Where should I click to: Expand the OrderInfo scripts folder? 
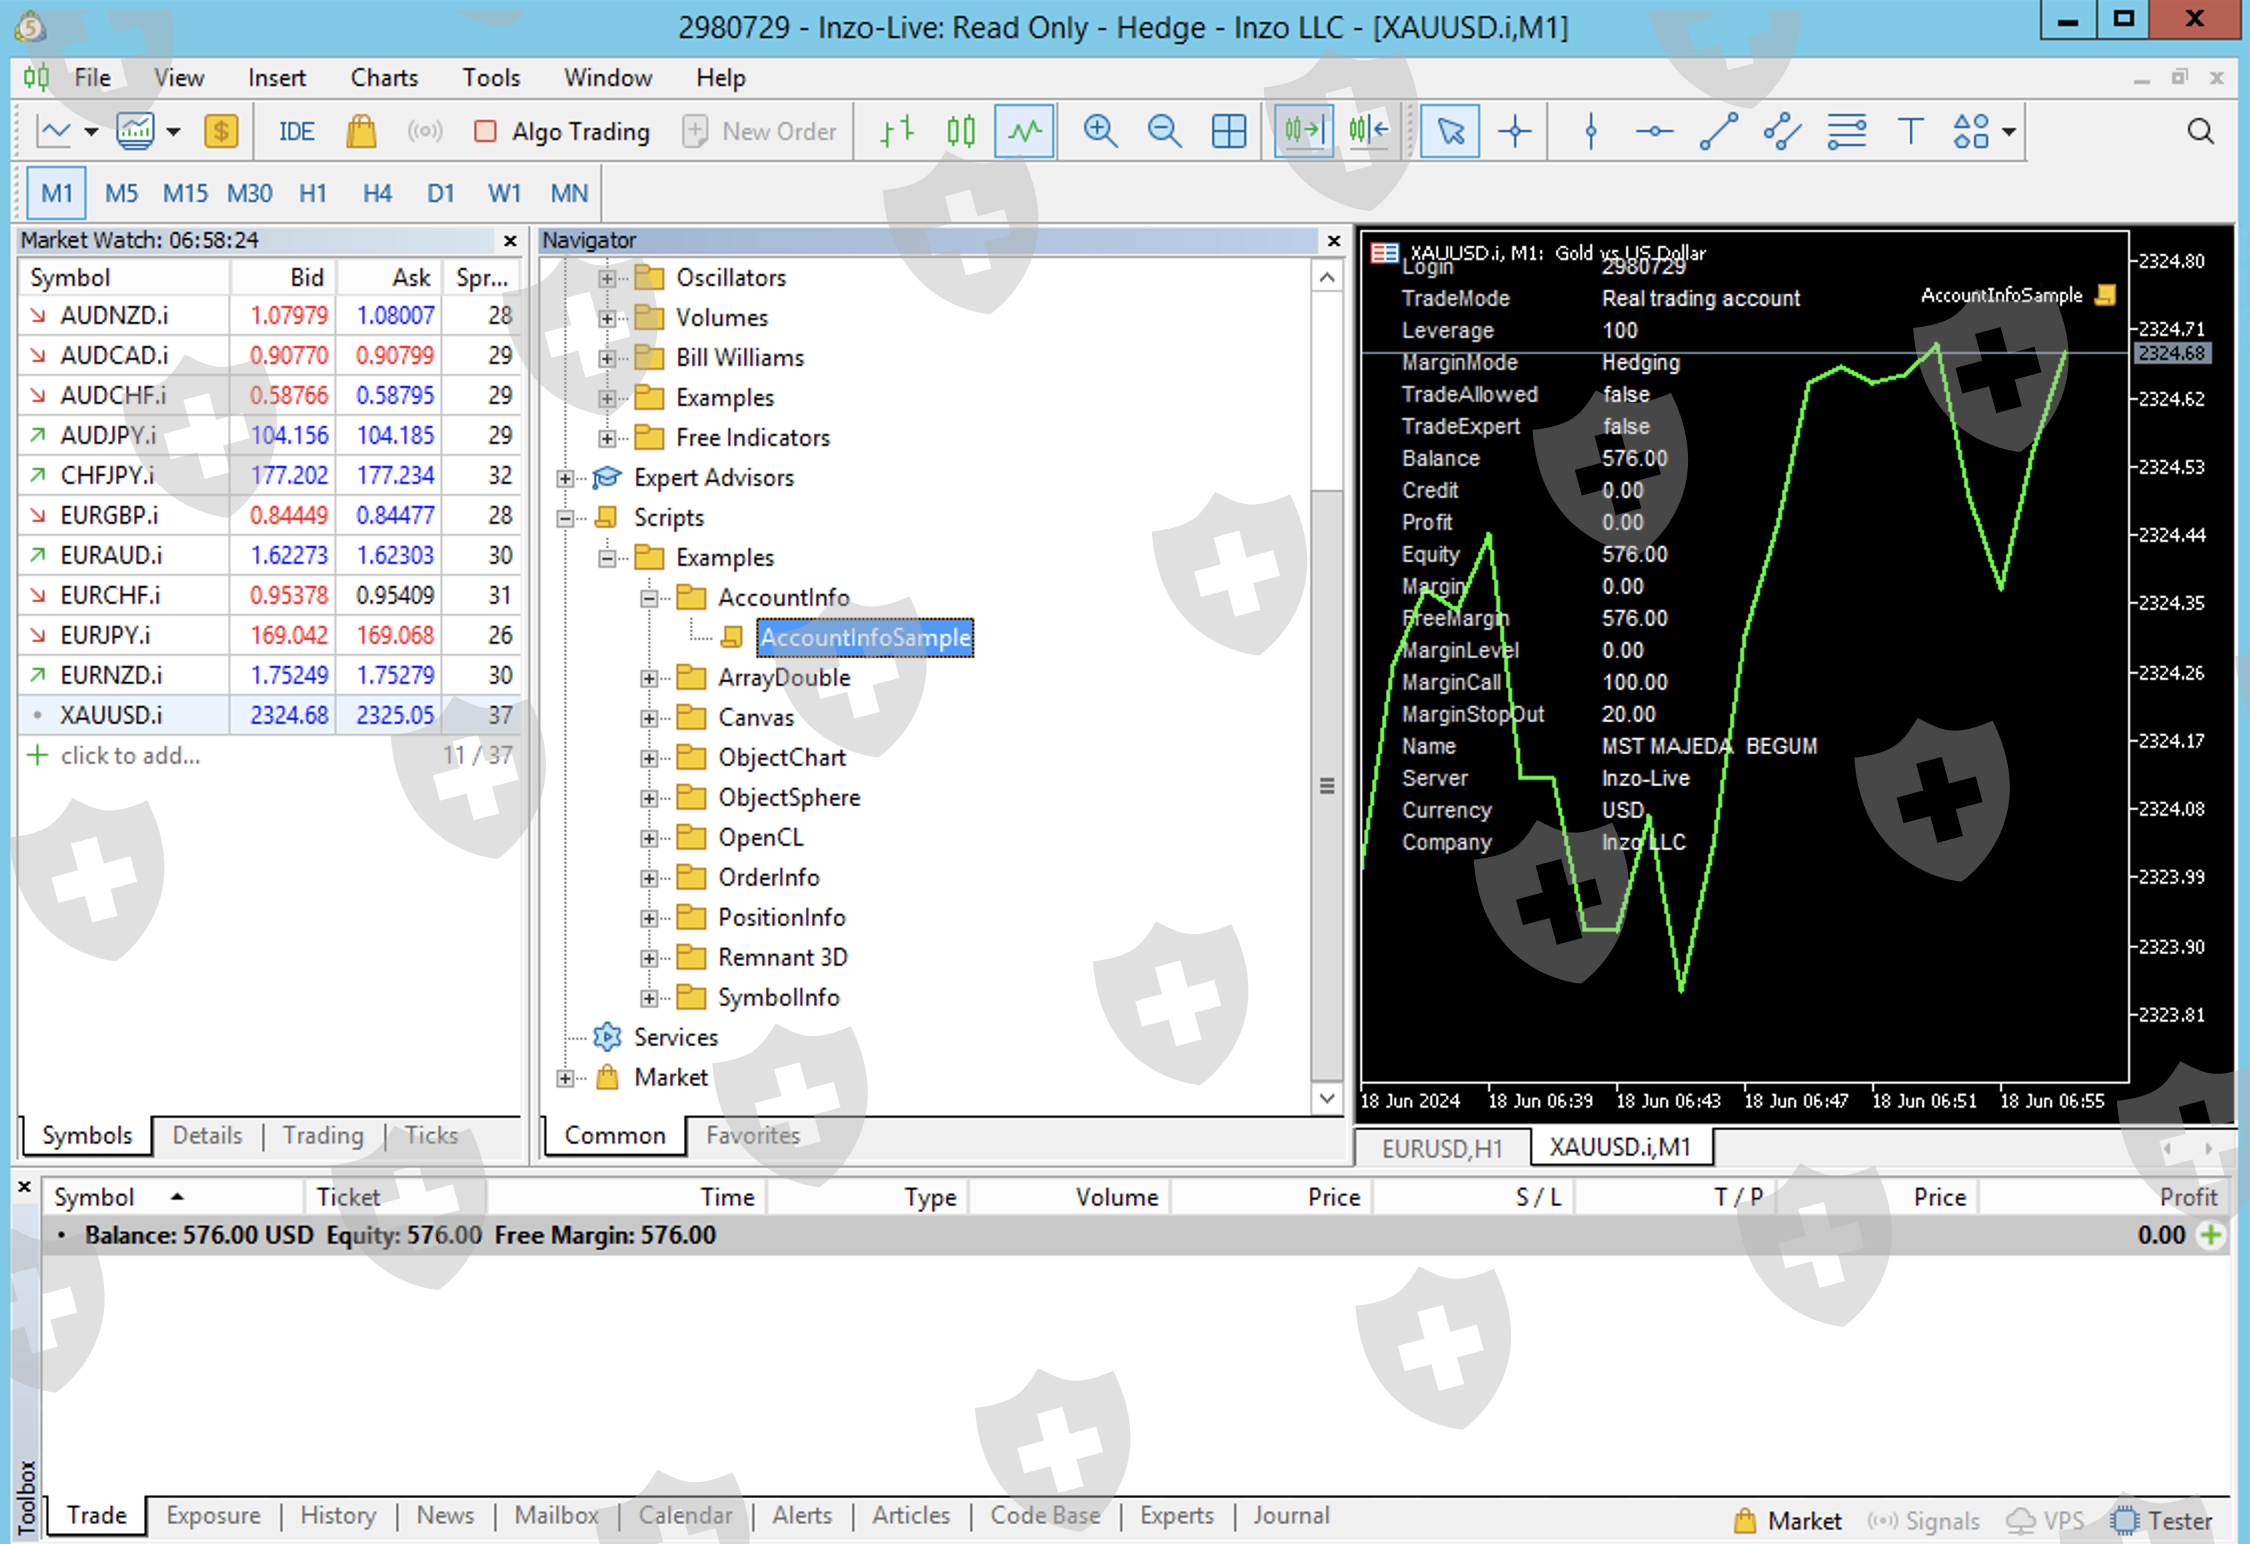(x=649, y=878)
